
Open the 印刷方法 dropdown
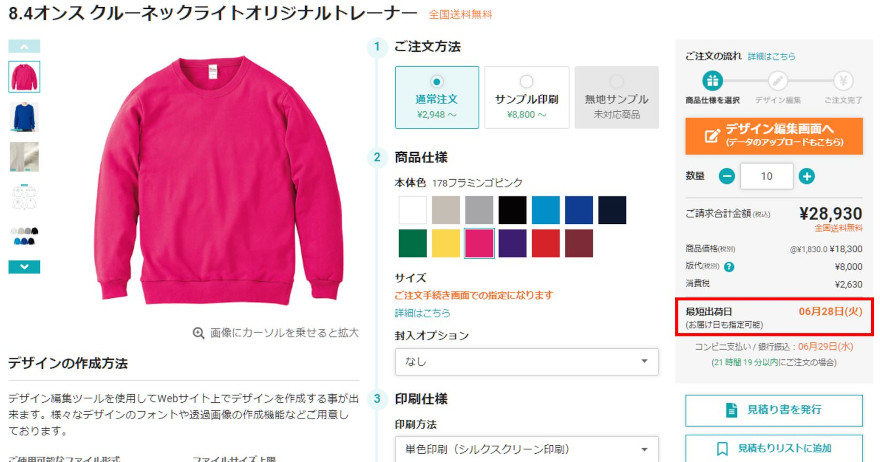point(526,449)
